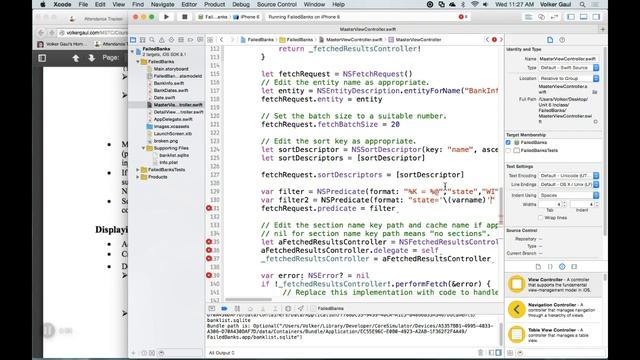
Task: Collapse the FailedBanks project root
Action: coord(132,51)
